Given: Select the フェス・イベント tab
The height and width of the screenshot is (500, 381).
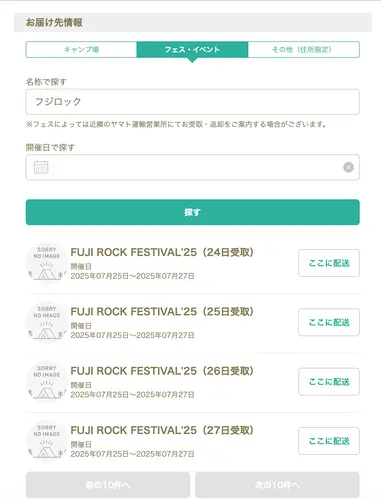Looking at the screenshot, I should click(192, 50).
